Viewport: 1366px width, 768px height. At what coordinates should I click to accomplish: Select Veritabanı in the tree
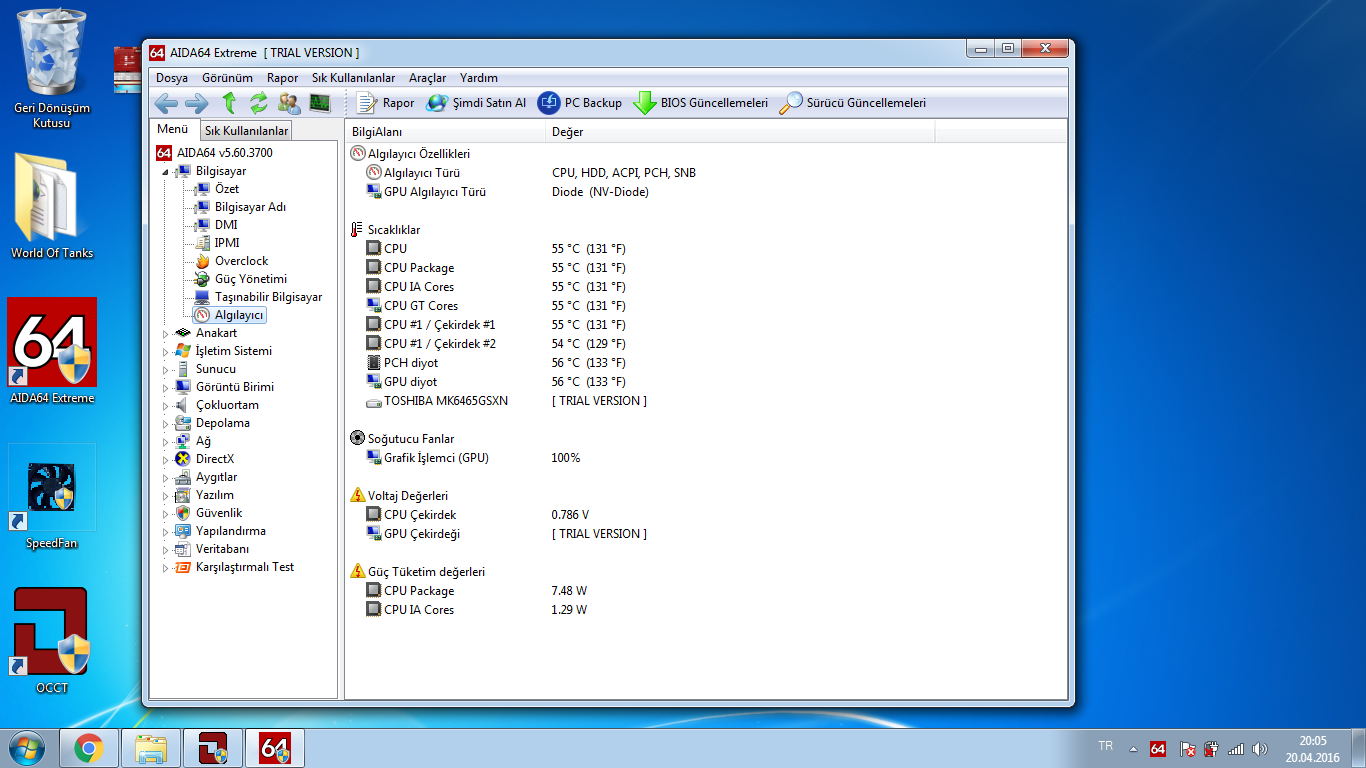[x=222, y=549]
